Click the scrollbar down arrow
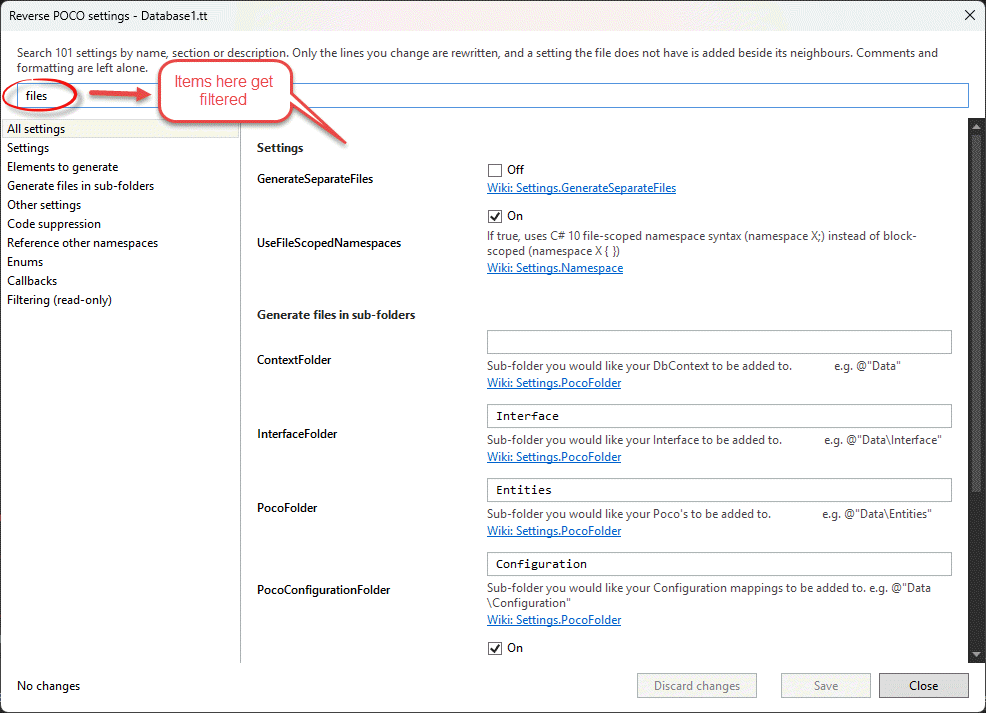Screen dimensions: 986x713 (976, 655)
